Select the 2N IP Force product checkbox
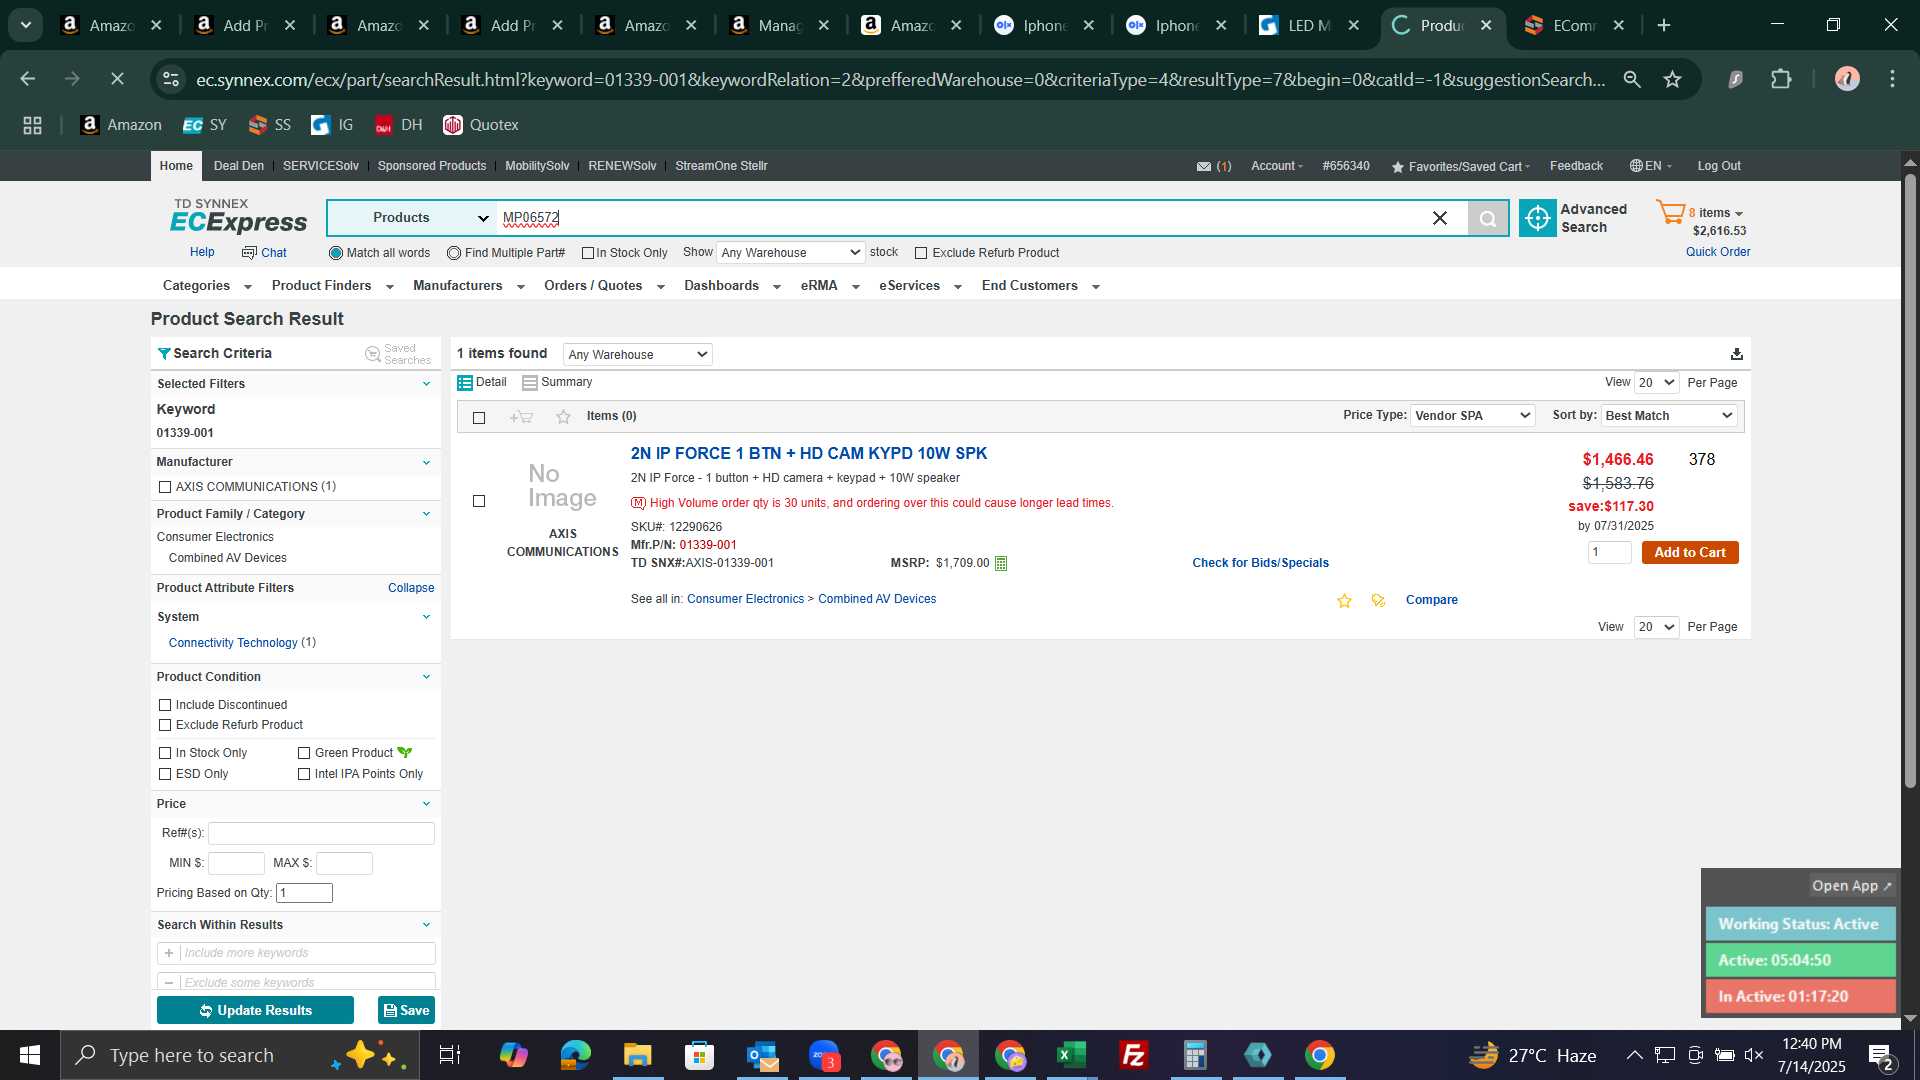Viewport: 1920px width, 1080px height. (x=479, y=501)
